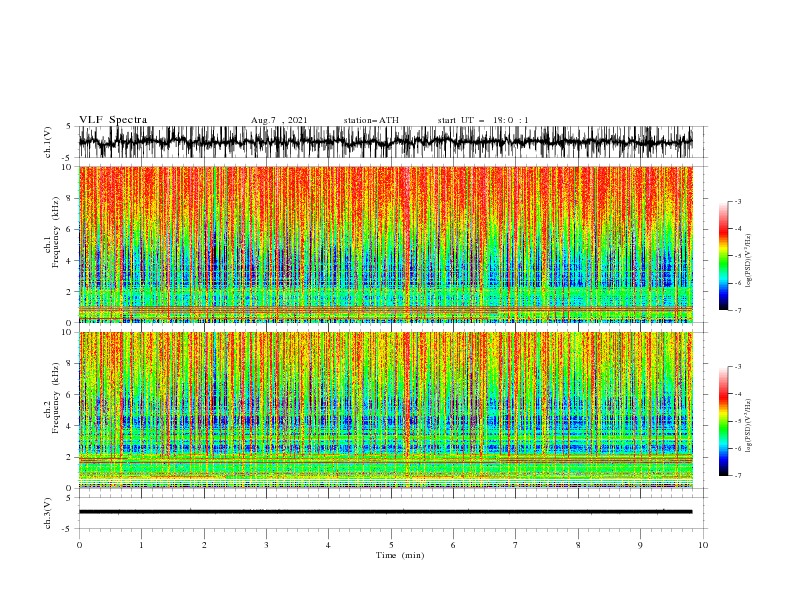Click the "VLF Spectra" title text
792x612 pixels.
[x=113, y=120]
